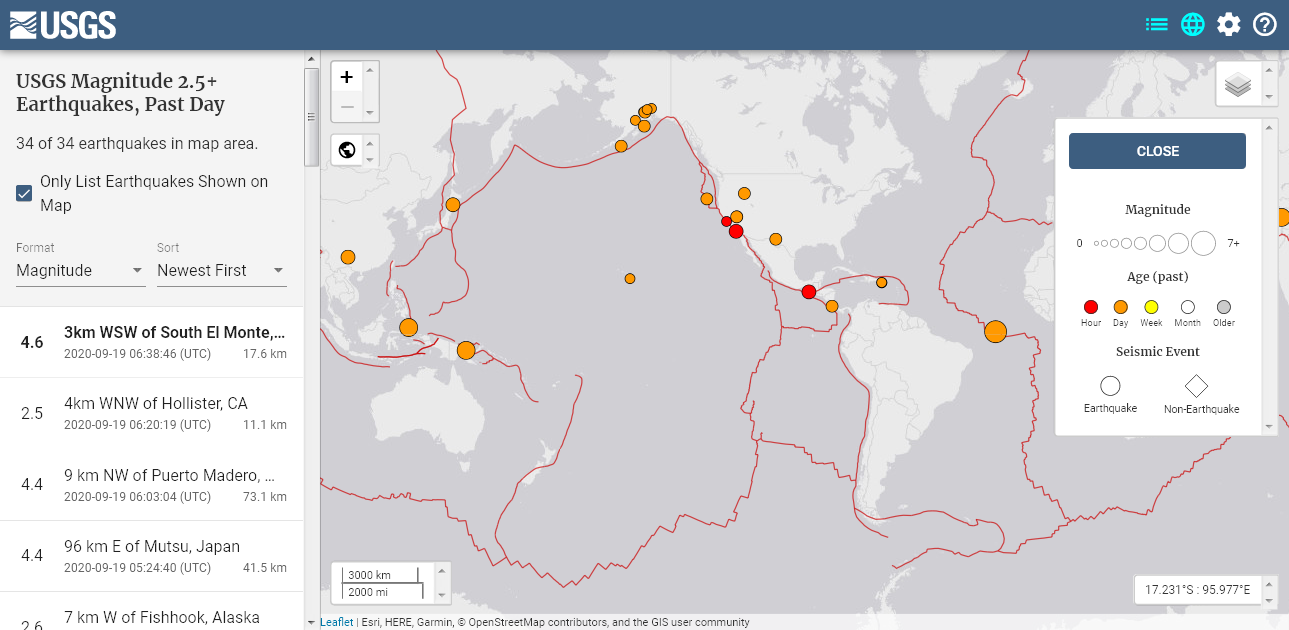Click the 'USGS Magnitude 2.5+ Earthquakes, Past Day' heading
1289x630 pixels.
click(x=121, y=92)
